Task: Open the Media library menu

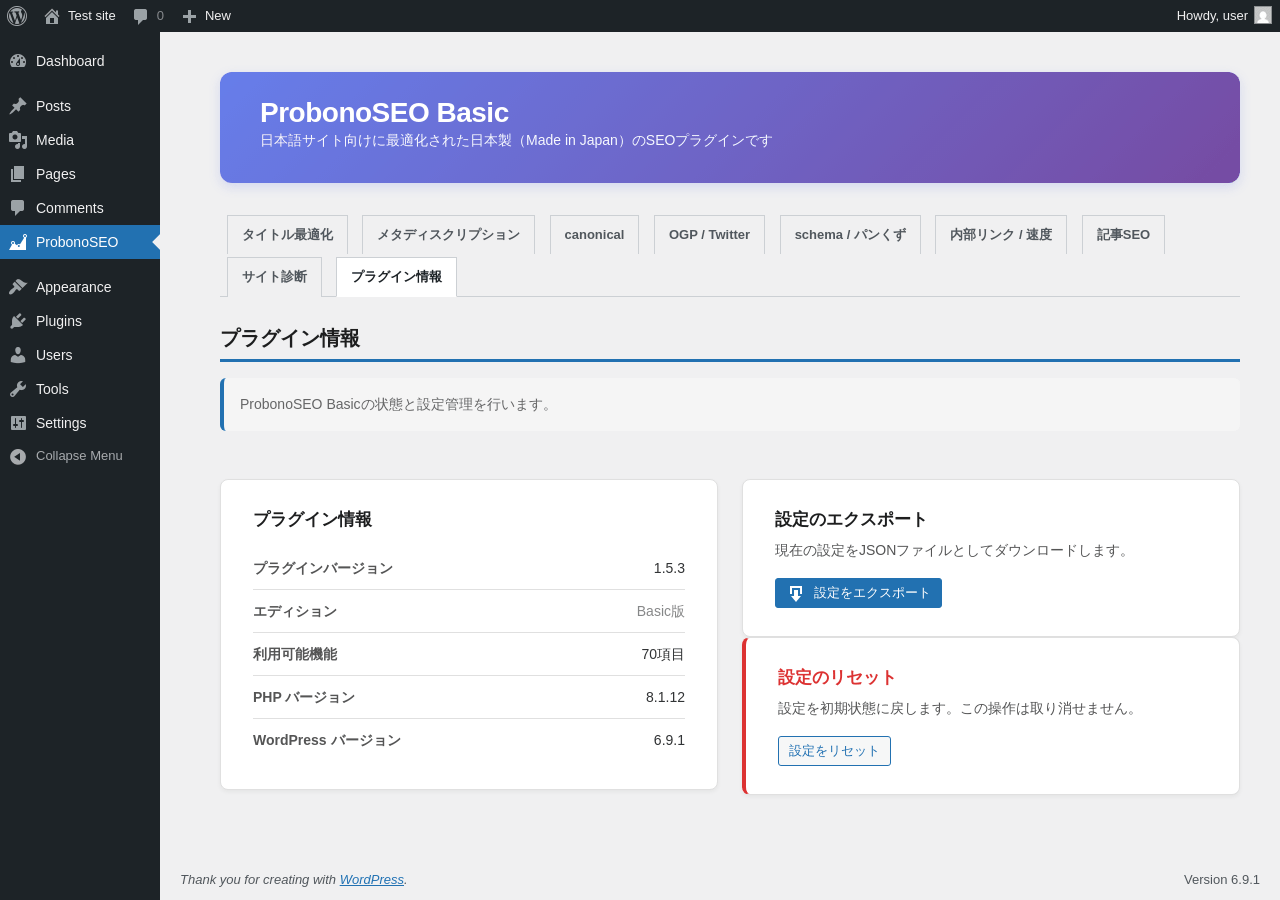Action: [55, 140]
